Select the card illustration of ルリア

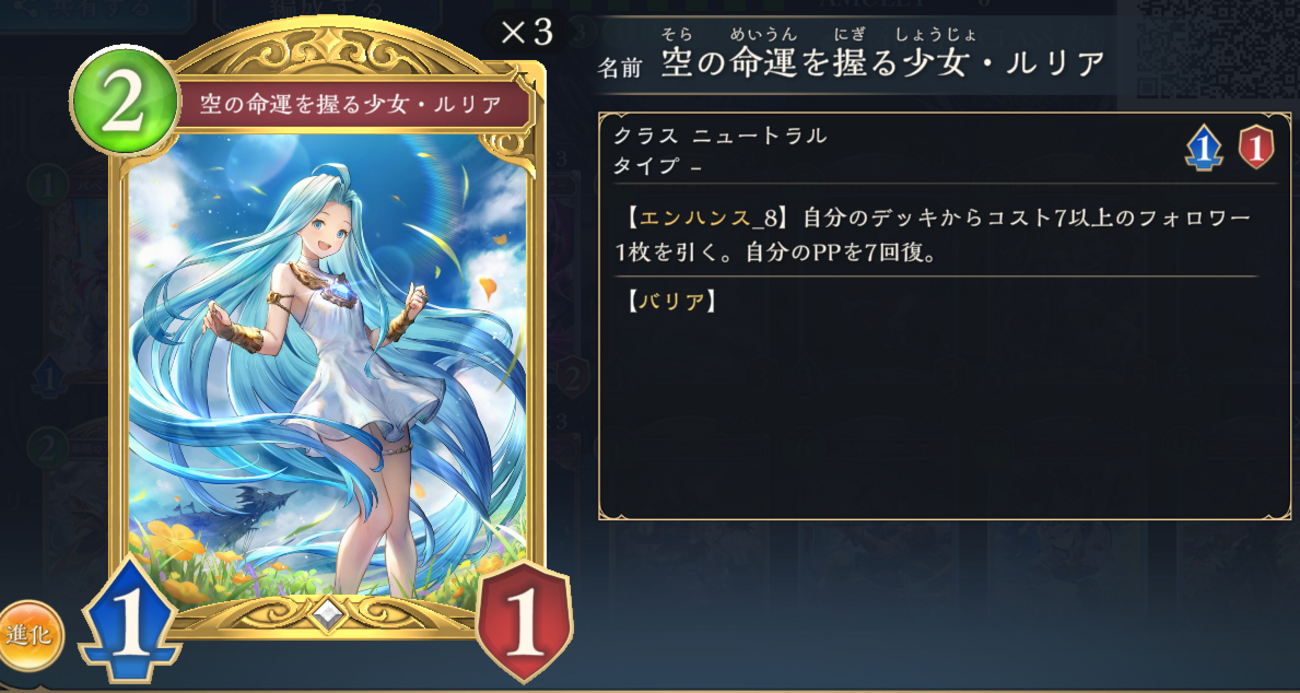[328, 370]
